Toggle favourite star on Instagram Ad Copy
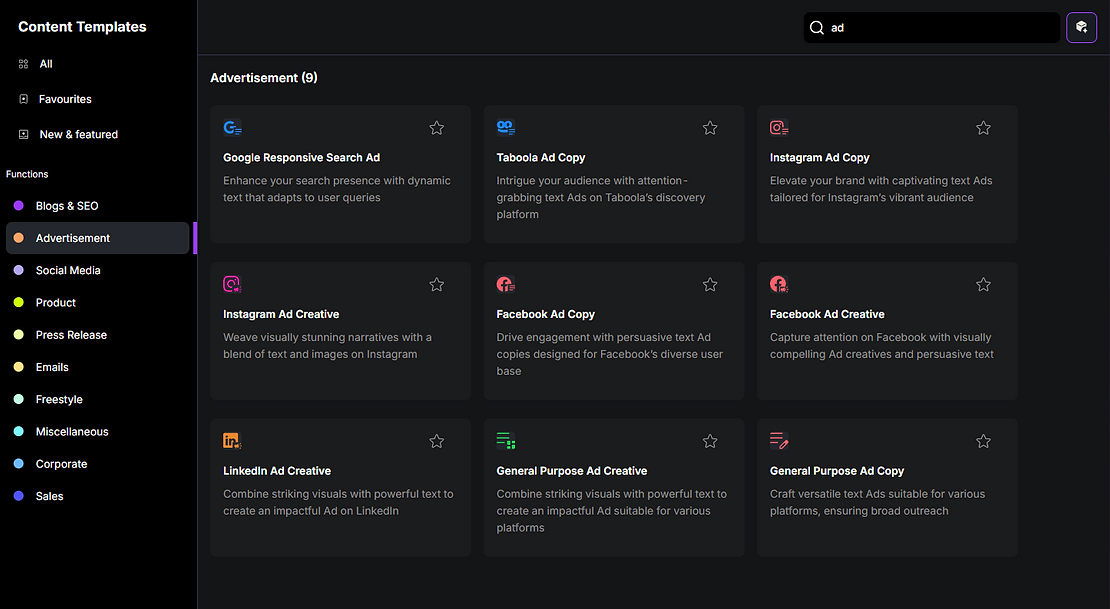 coord(983,127)
